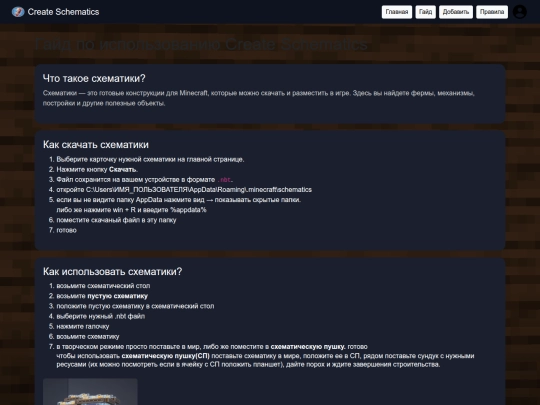Image resolution: width=540 pixels, height=405 pixels.
Task: Click the 'готово' step in download list
Action: [x=66, y=230]
